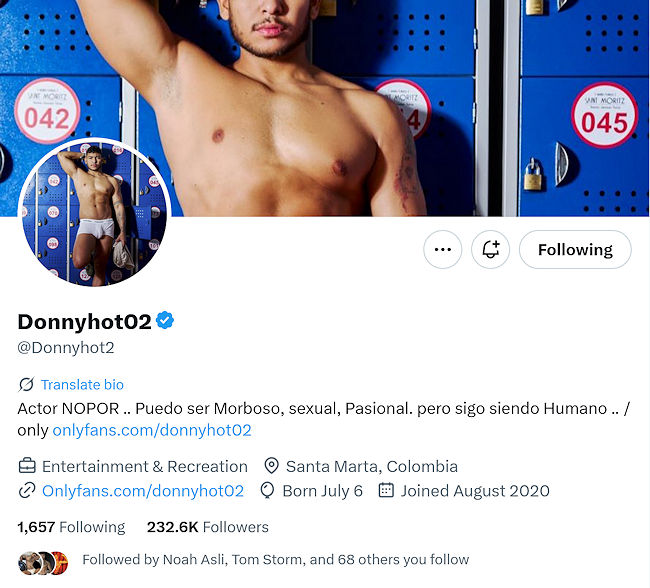Open the three-dot more options menu

tap(442, 250)
